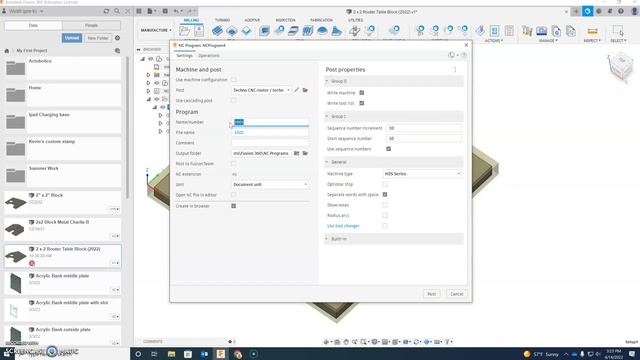Screen dimensions: 640x360
Task: Open the Help question mark icon
Action: point(621,11)
